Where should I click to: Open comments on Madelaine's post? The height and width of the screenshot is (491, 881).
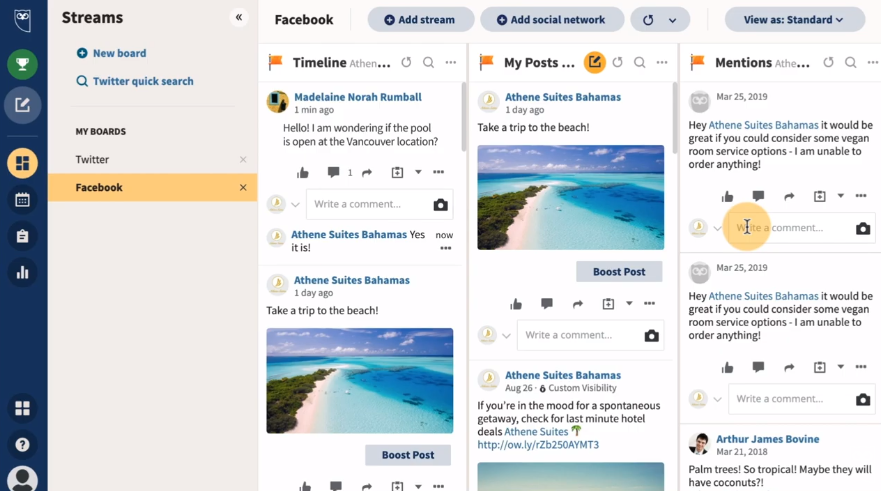click(333, 172)
